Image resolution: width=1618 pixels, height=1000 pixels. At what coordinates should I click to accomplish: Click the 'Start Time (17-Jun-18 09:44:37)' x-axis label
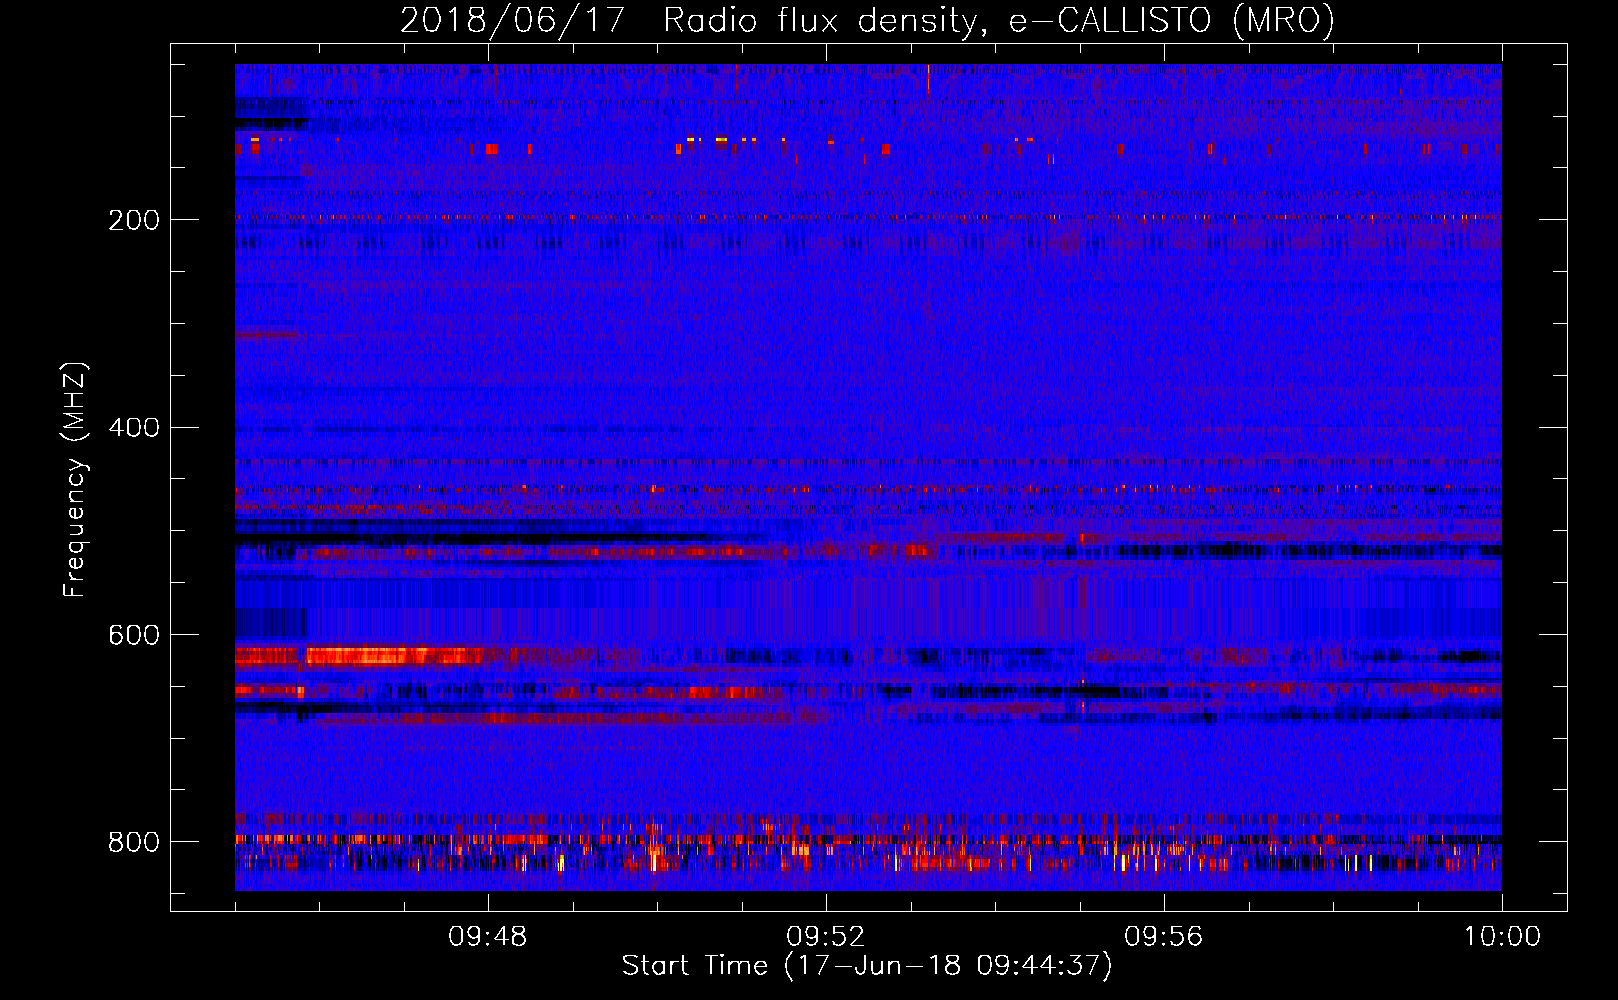tap(867, 966)
